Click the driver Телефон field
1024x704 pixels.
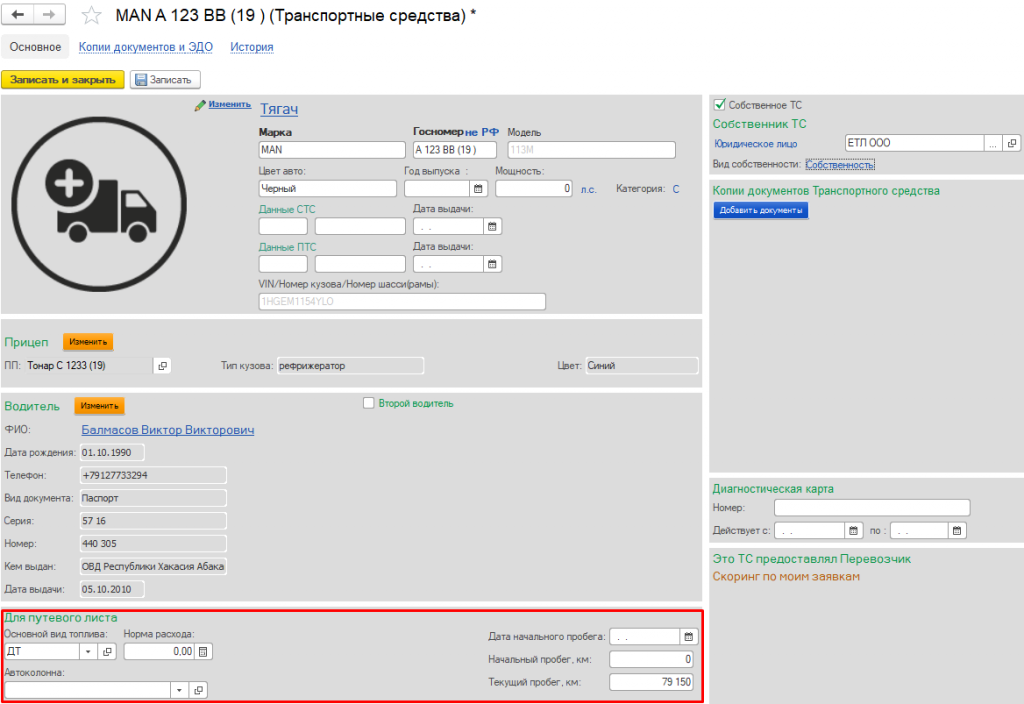pyautogui.click(x=153, y=475)
